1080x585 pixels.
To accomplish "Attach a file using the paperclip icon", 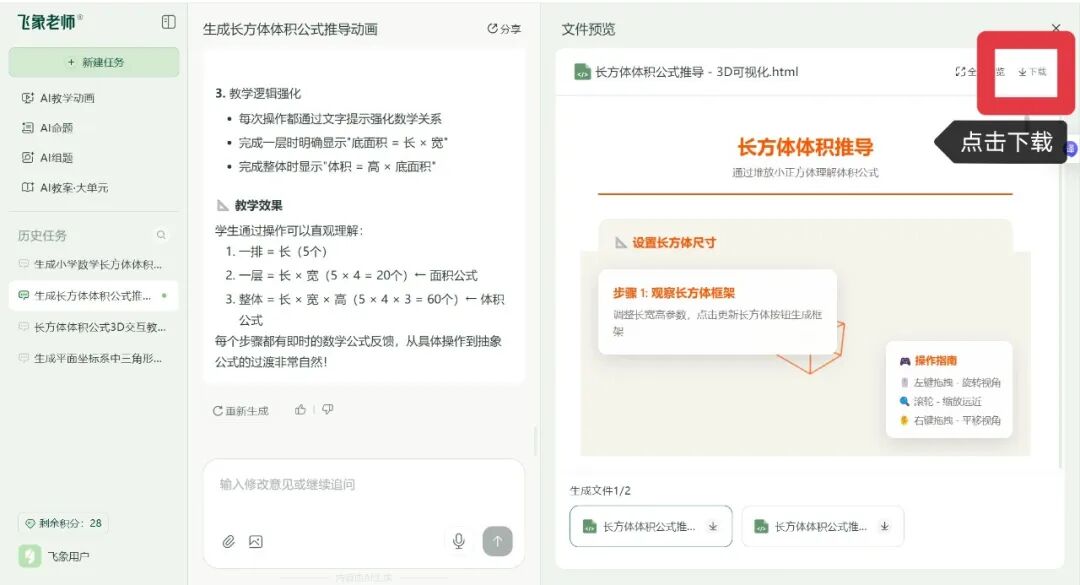I will [226, 541].
